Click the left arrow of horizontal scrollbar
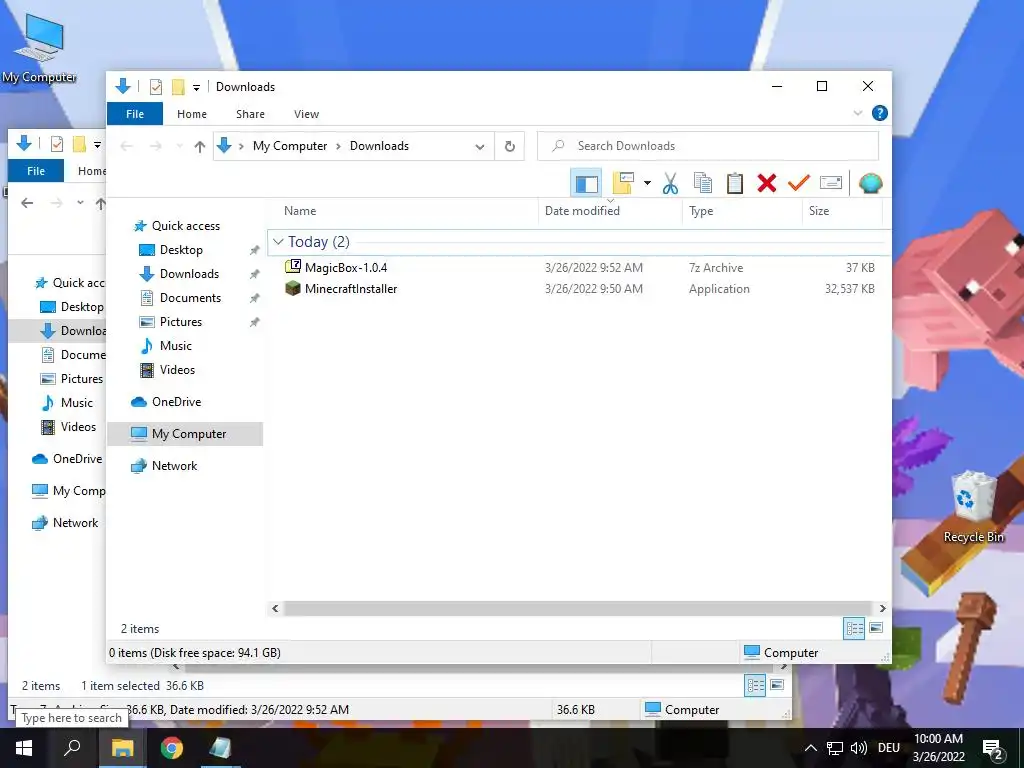 (x=275, y=609)
